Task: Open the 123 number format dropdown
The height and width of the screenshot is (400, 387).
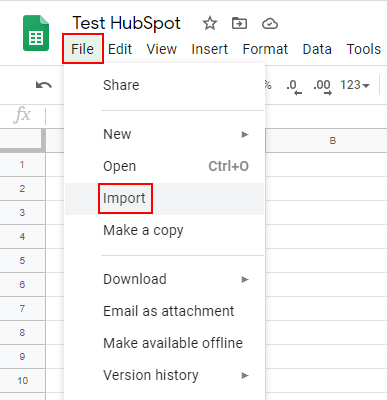Action: point(355,85)
